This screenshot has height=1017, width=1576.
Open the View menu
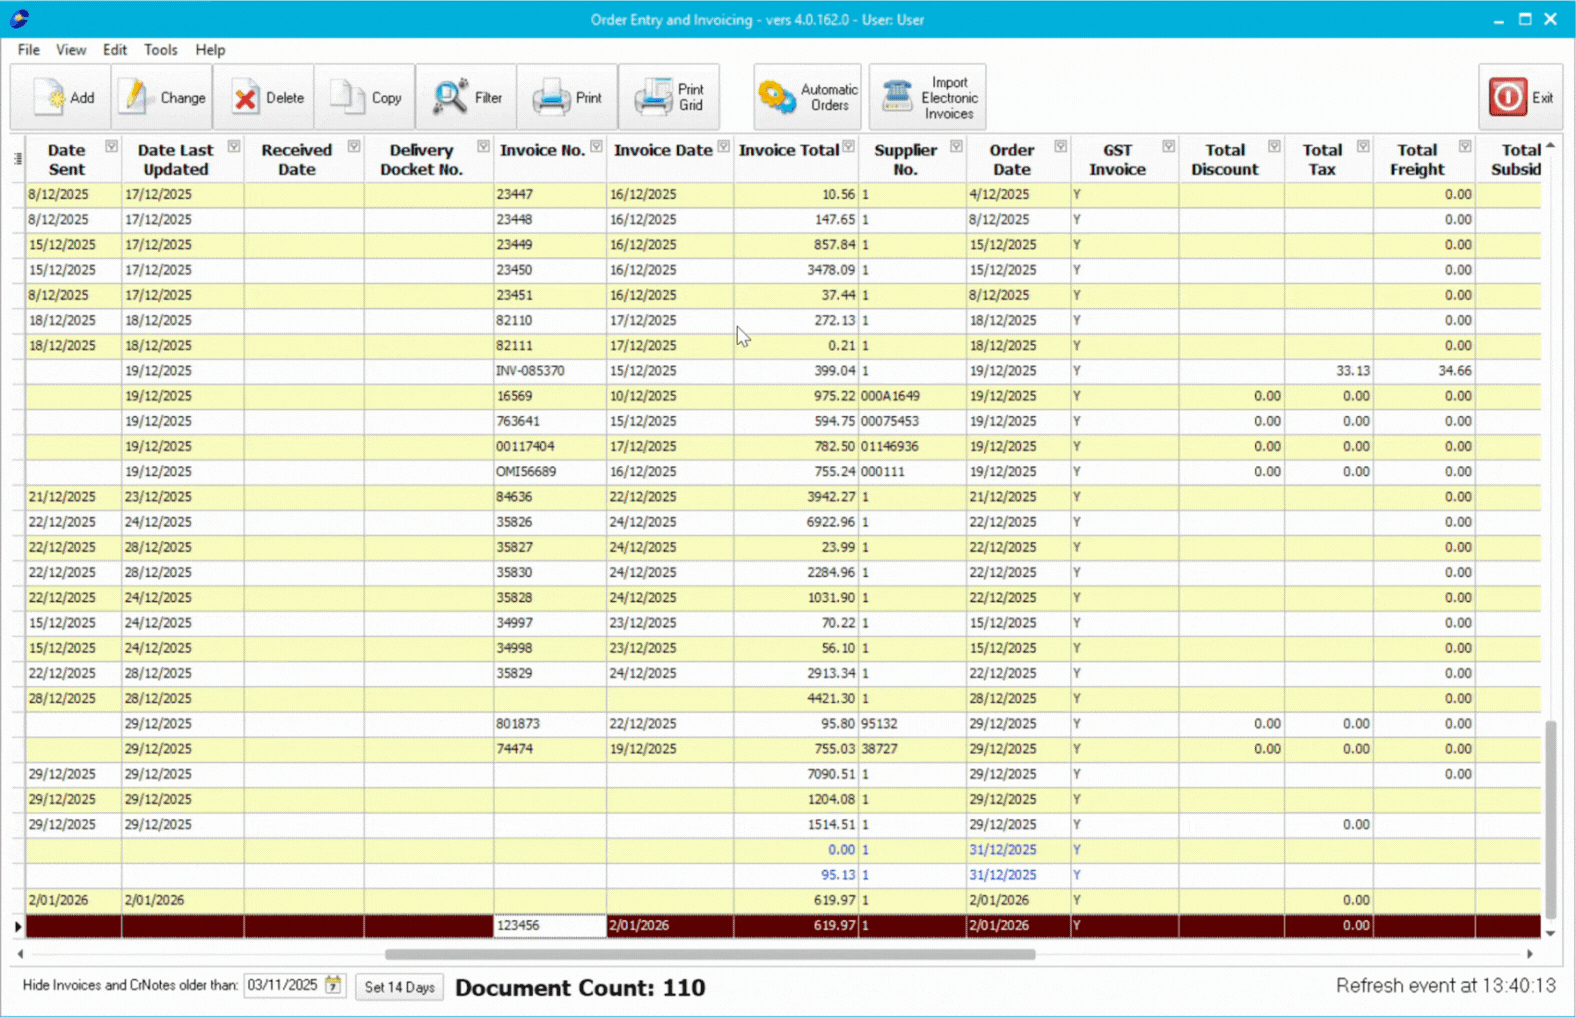click(70, 50)
